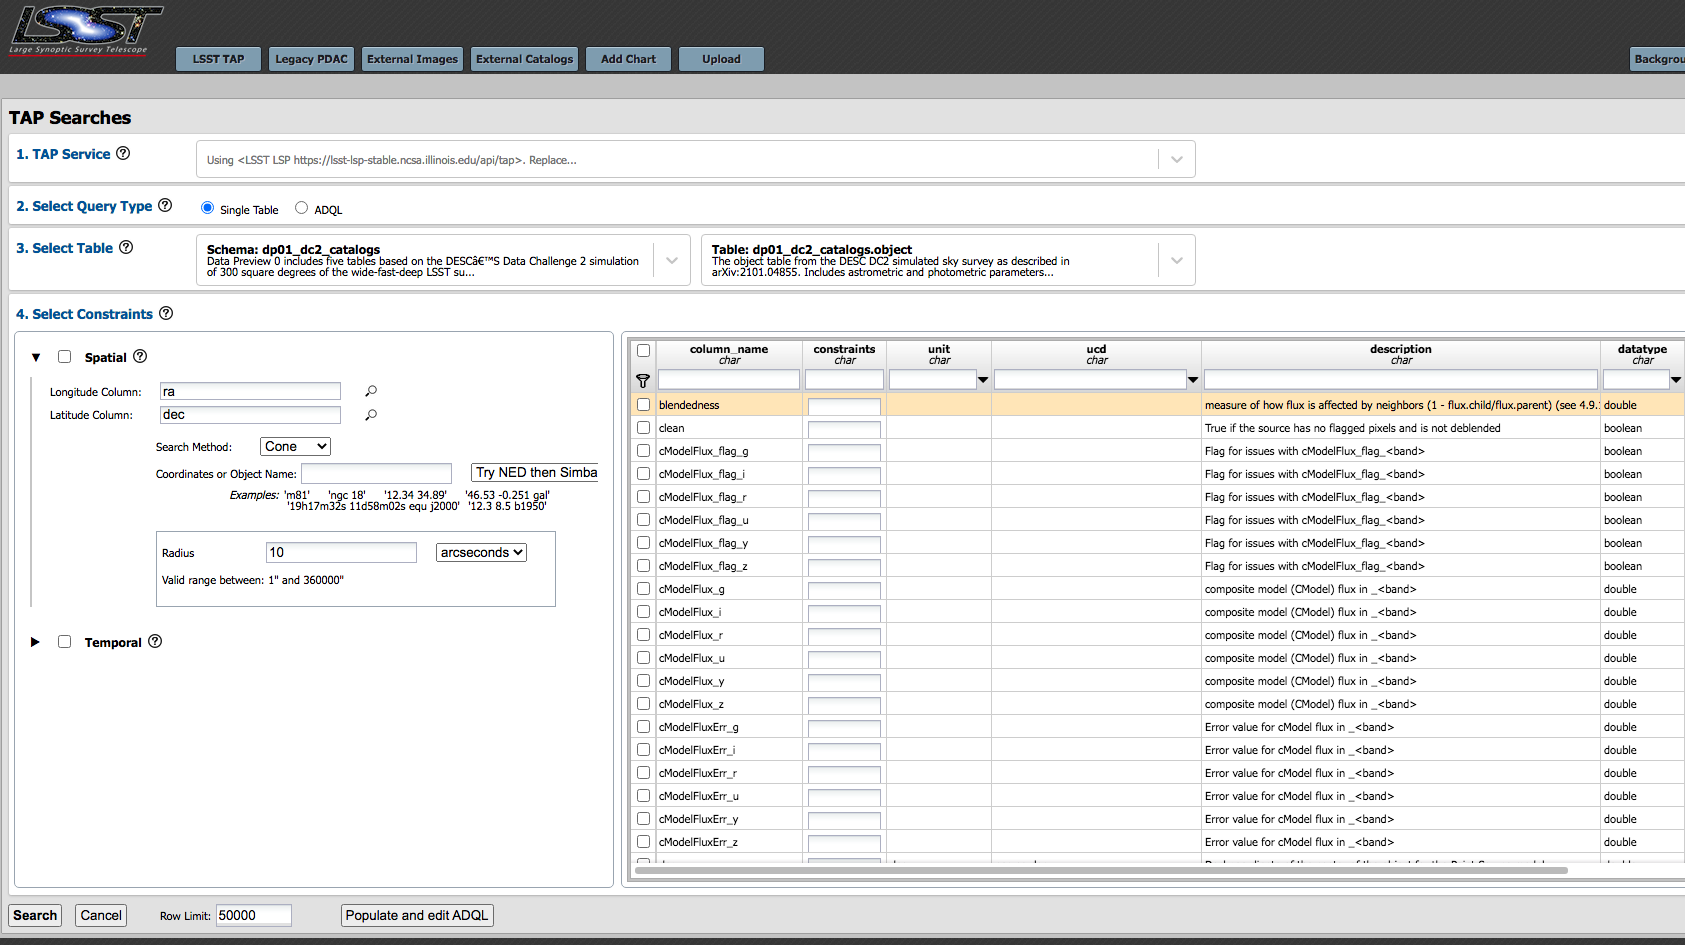Click the cModelFluxErr_r column name cell
This screenshot has height=945, width=1685.
click(x=728, y=773)
